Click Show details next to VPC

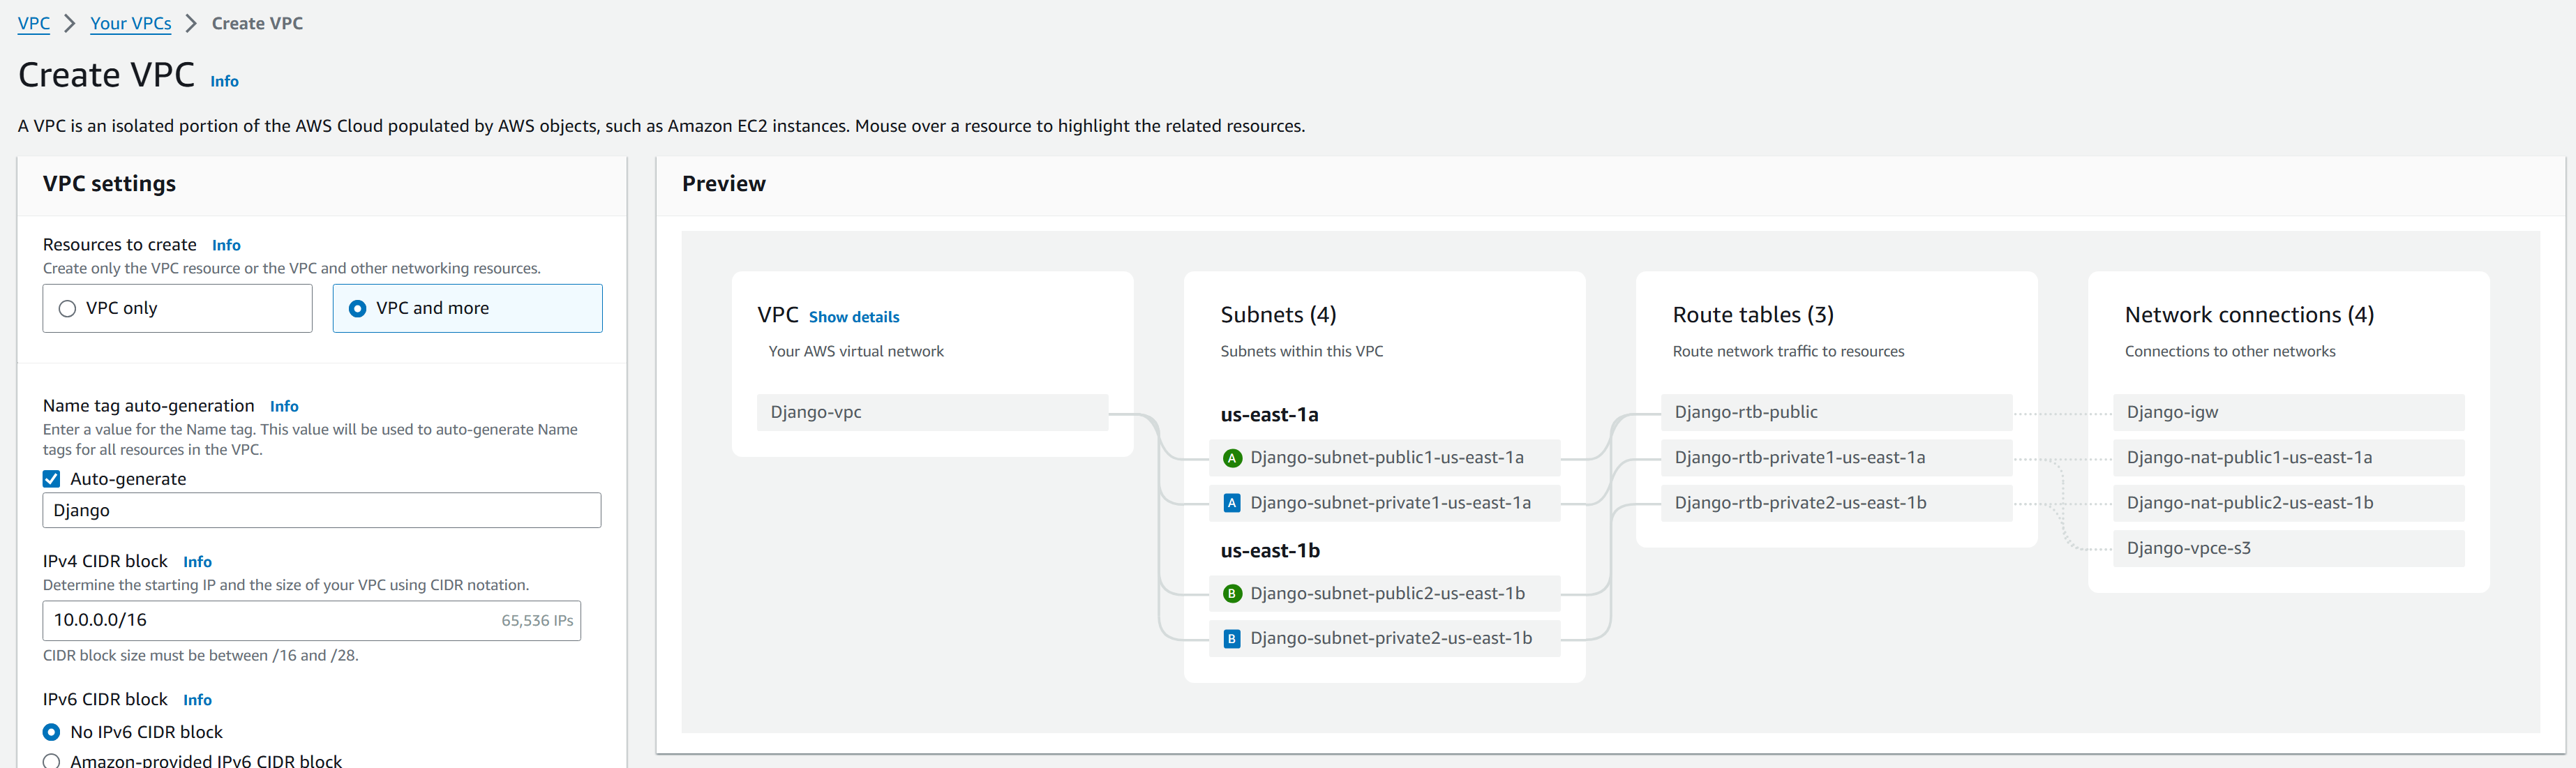point(853,317)
